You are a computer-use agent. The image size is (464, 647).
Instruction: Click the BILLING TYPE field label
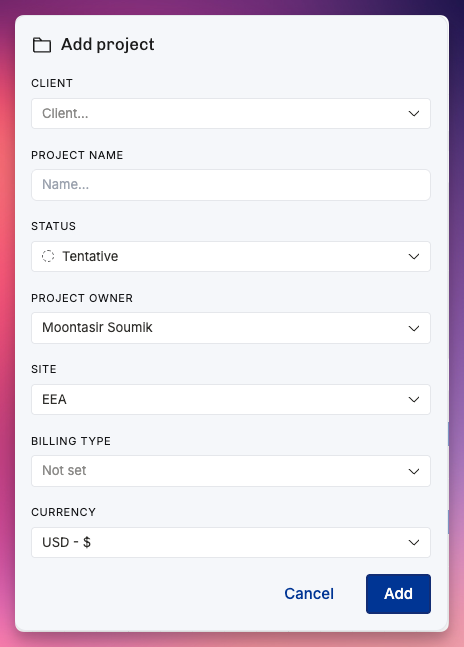pyautogui.click(x=71, y=441)
